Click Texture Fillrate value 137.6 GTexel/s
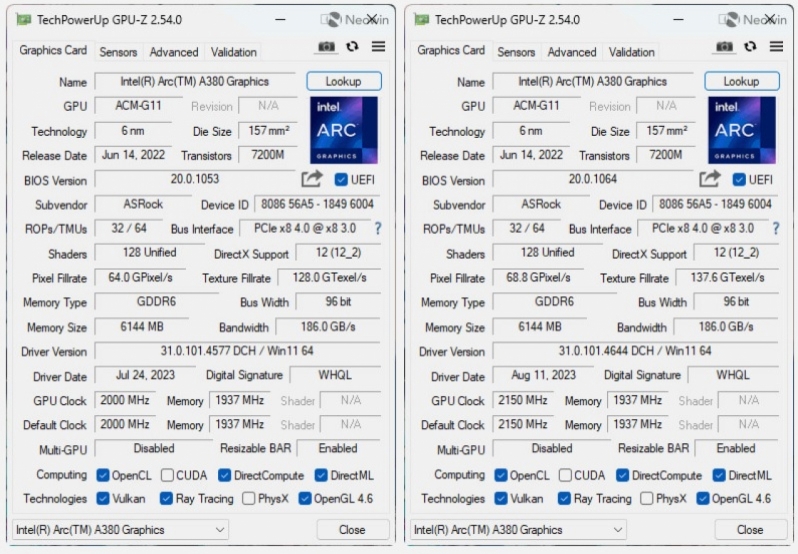The height and width of the screenshot is (554, 798). point(727,278)
